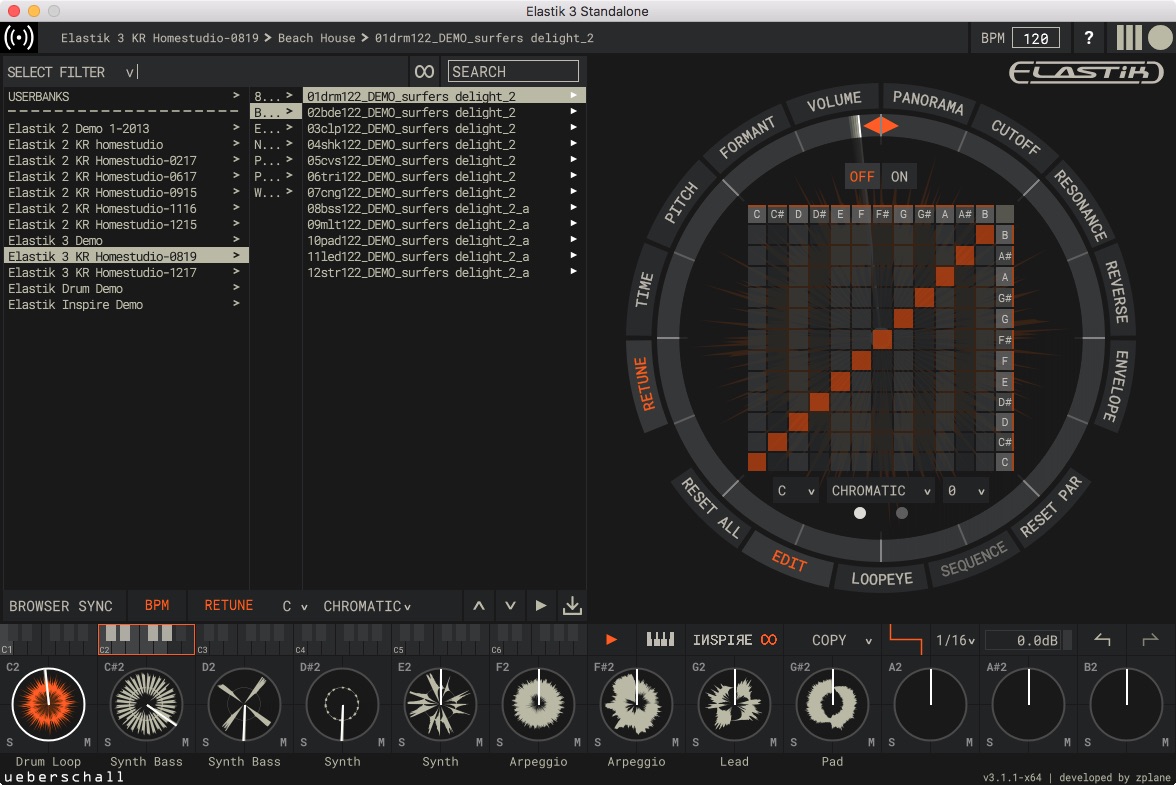1176x785 pixels.
Task: Turn the retune ON toggle on
Action: [899, 177]
